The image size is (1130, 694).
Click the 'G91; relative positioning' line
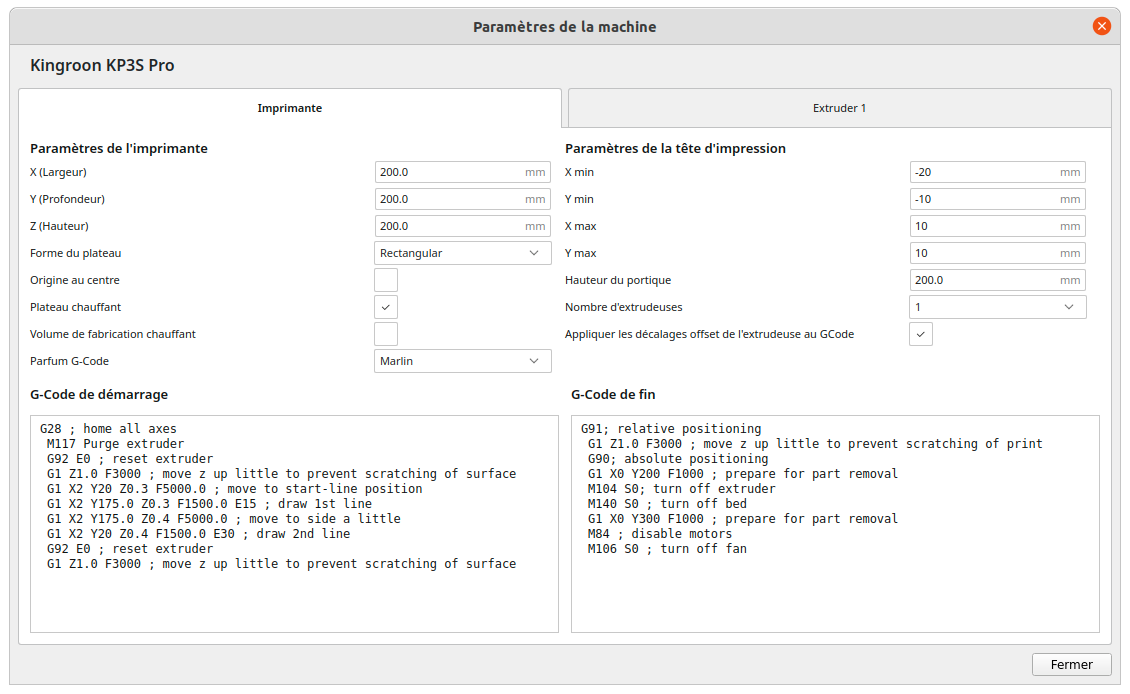coord(671,429)
